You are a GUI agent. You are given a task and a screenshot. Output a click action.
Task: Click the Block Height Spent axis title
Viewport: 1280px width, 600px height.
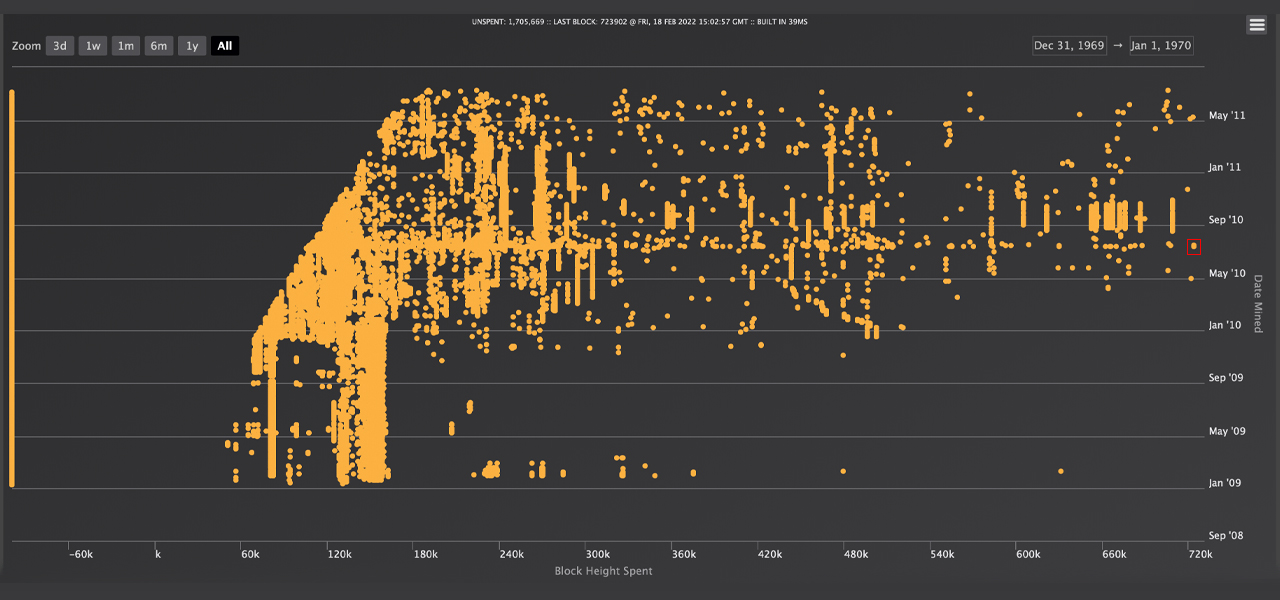[x=603, y=571]
